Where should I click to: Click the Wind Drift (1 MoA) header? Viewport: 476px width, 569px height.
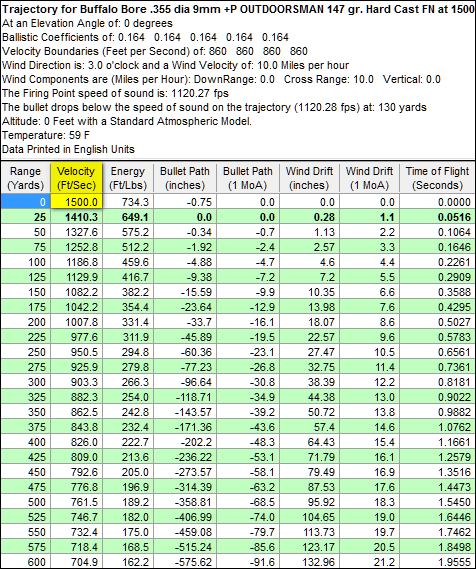[x=369, y=178]
